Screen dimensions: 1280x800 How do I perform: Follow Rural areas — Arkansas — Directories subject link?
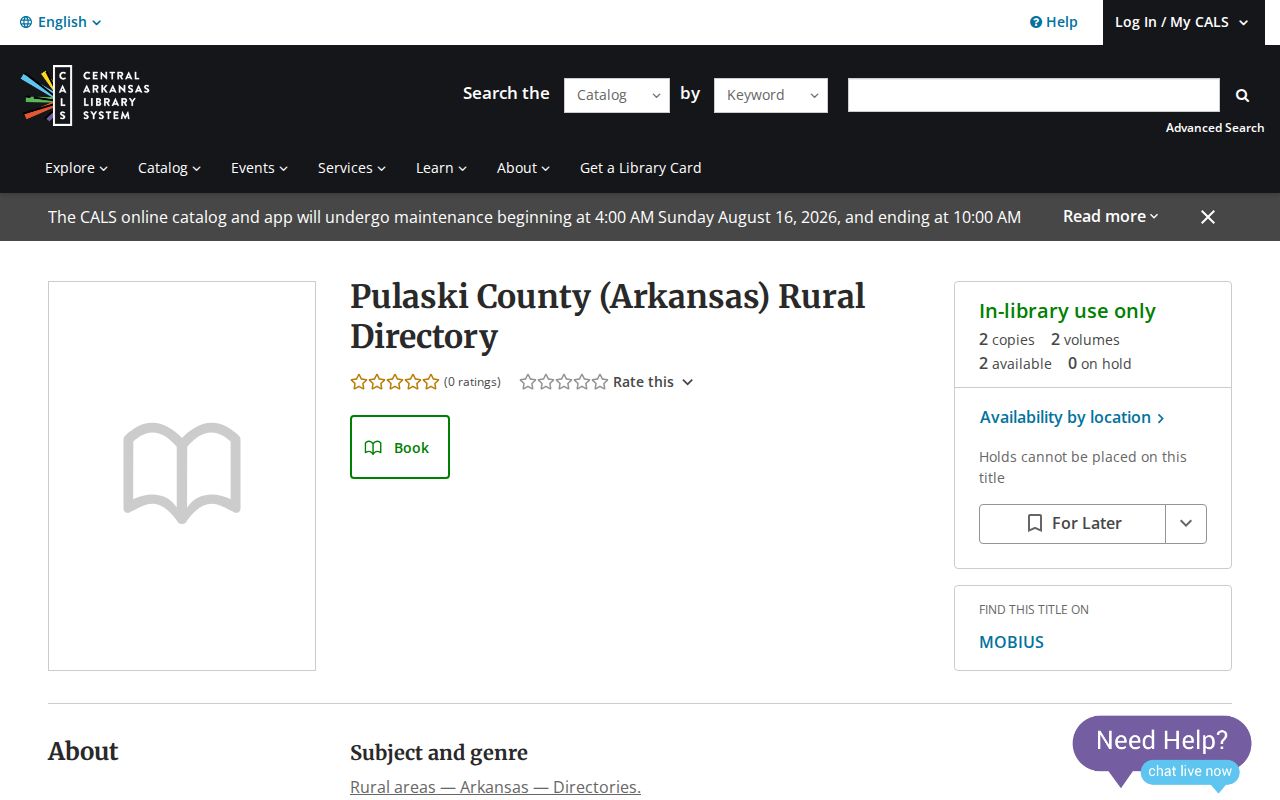pyautogui.click(x=496, y=787)
